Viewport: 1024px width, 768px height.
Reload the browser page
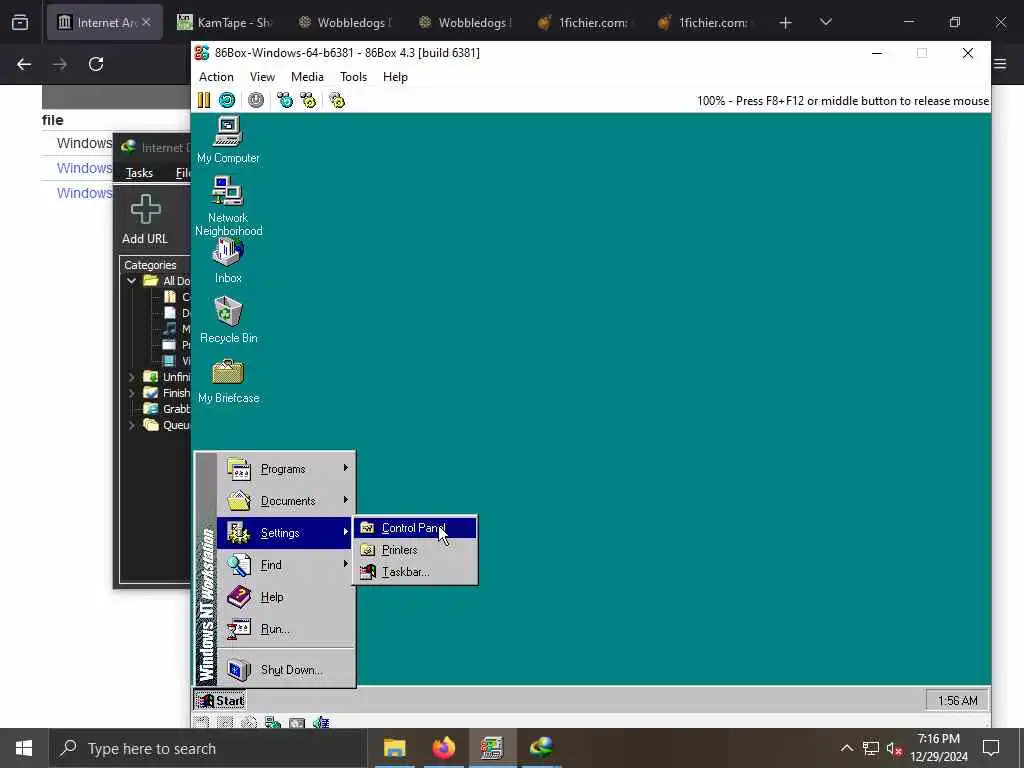96,64
